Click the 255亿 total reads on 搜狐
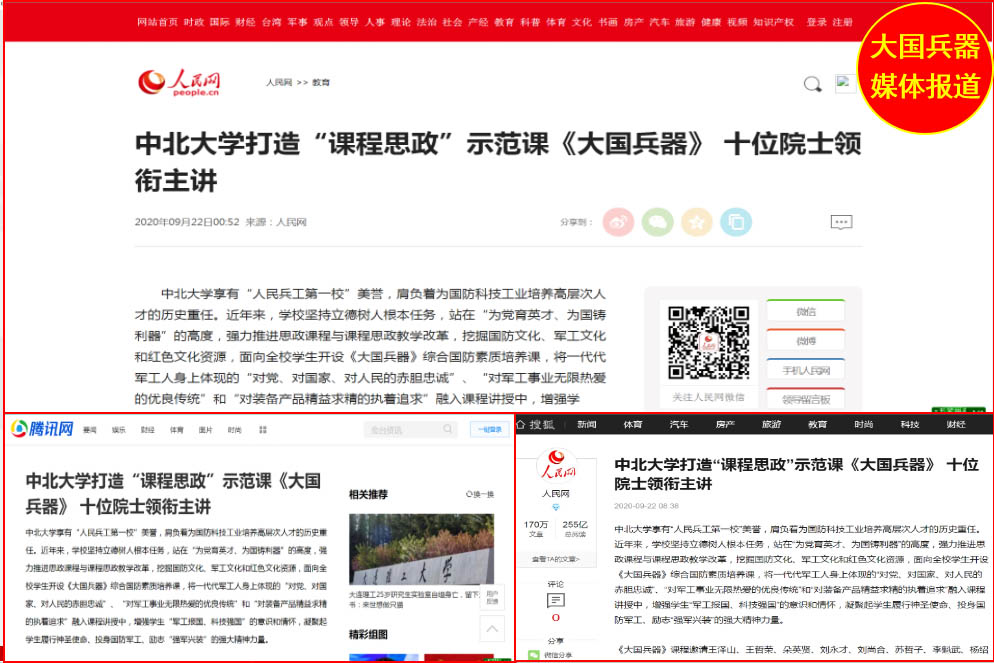Screen dimensions: 994x663 pyautogui.click(x=575, y=524)
